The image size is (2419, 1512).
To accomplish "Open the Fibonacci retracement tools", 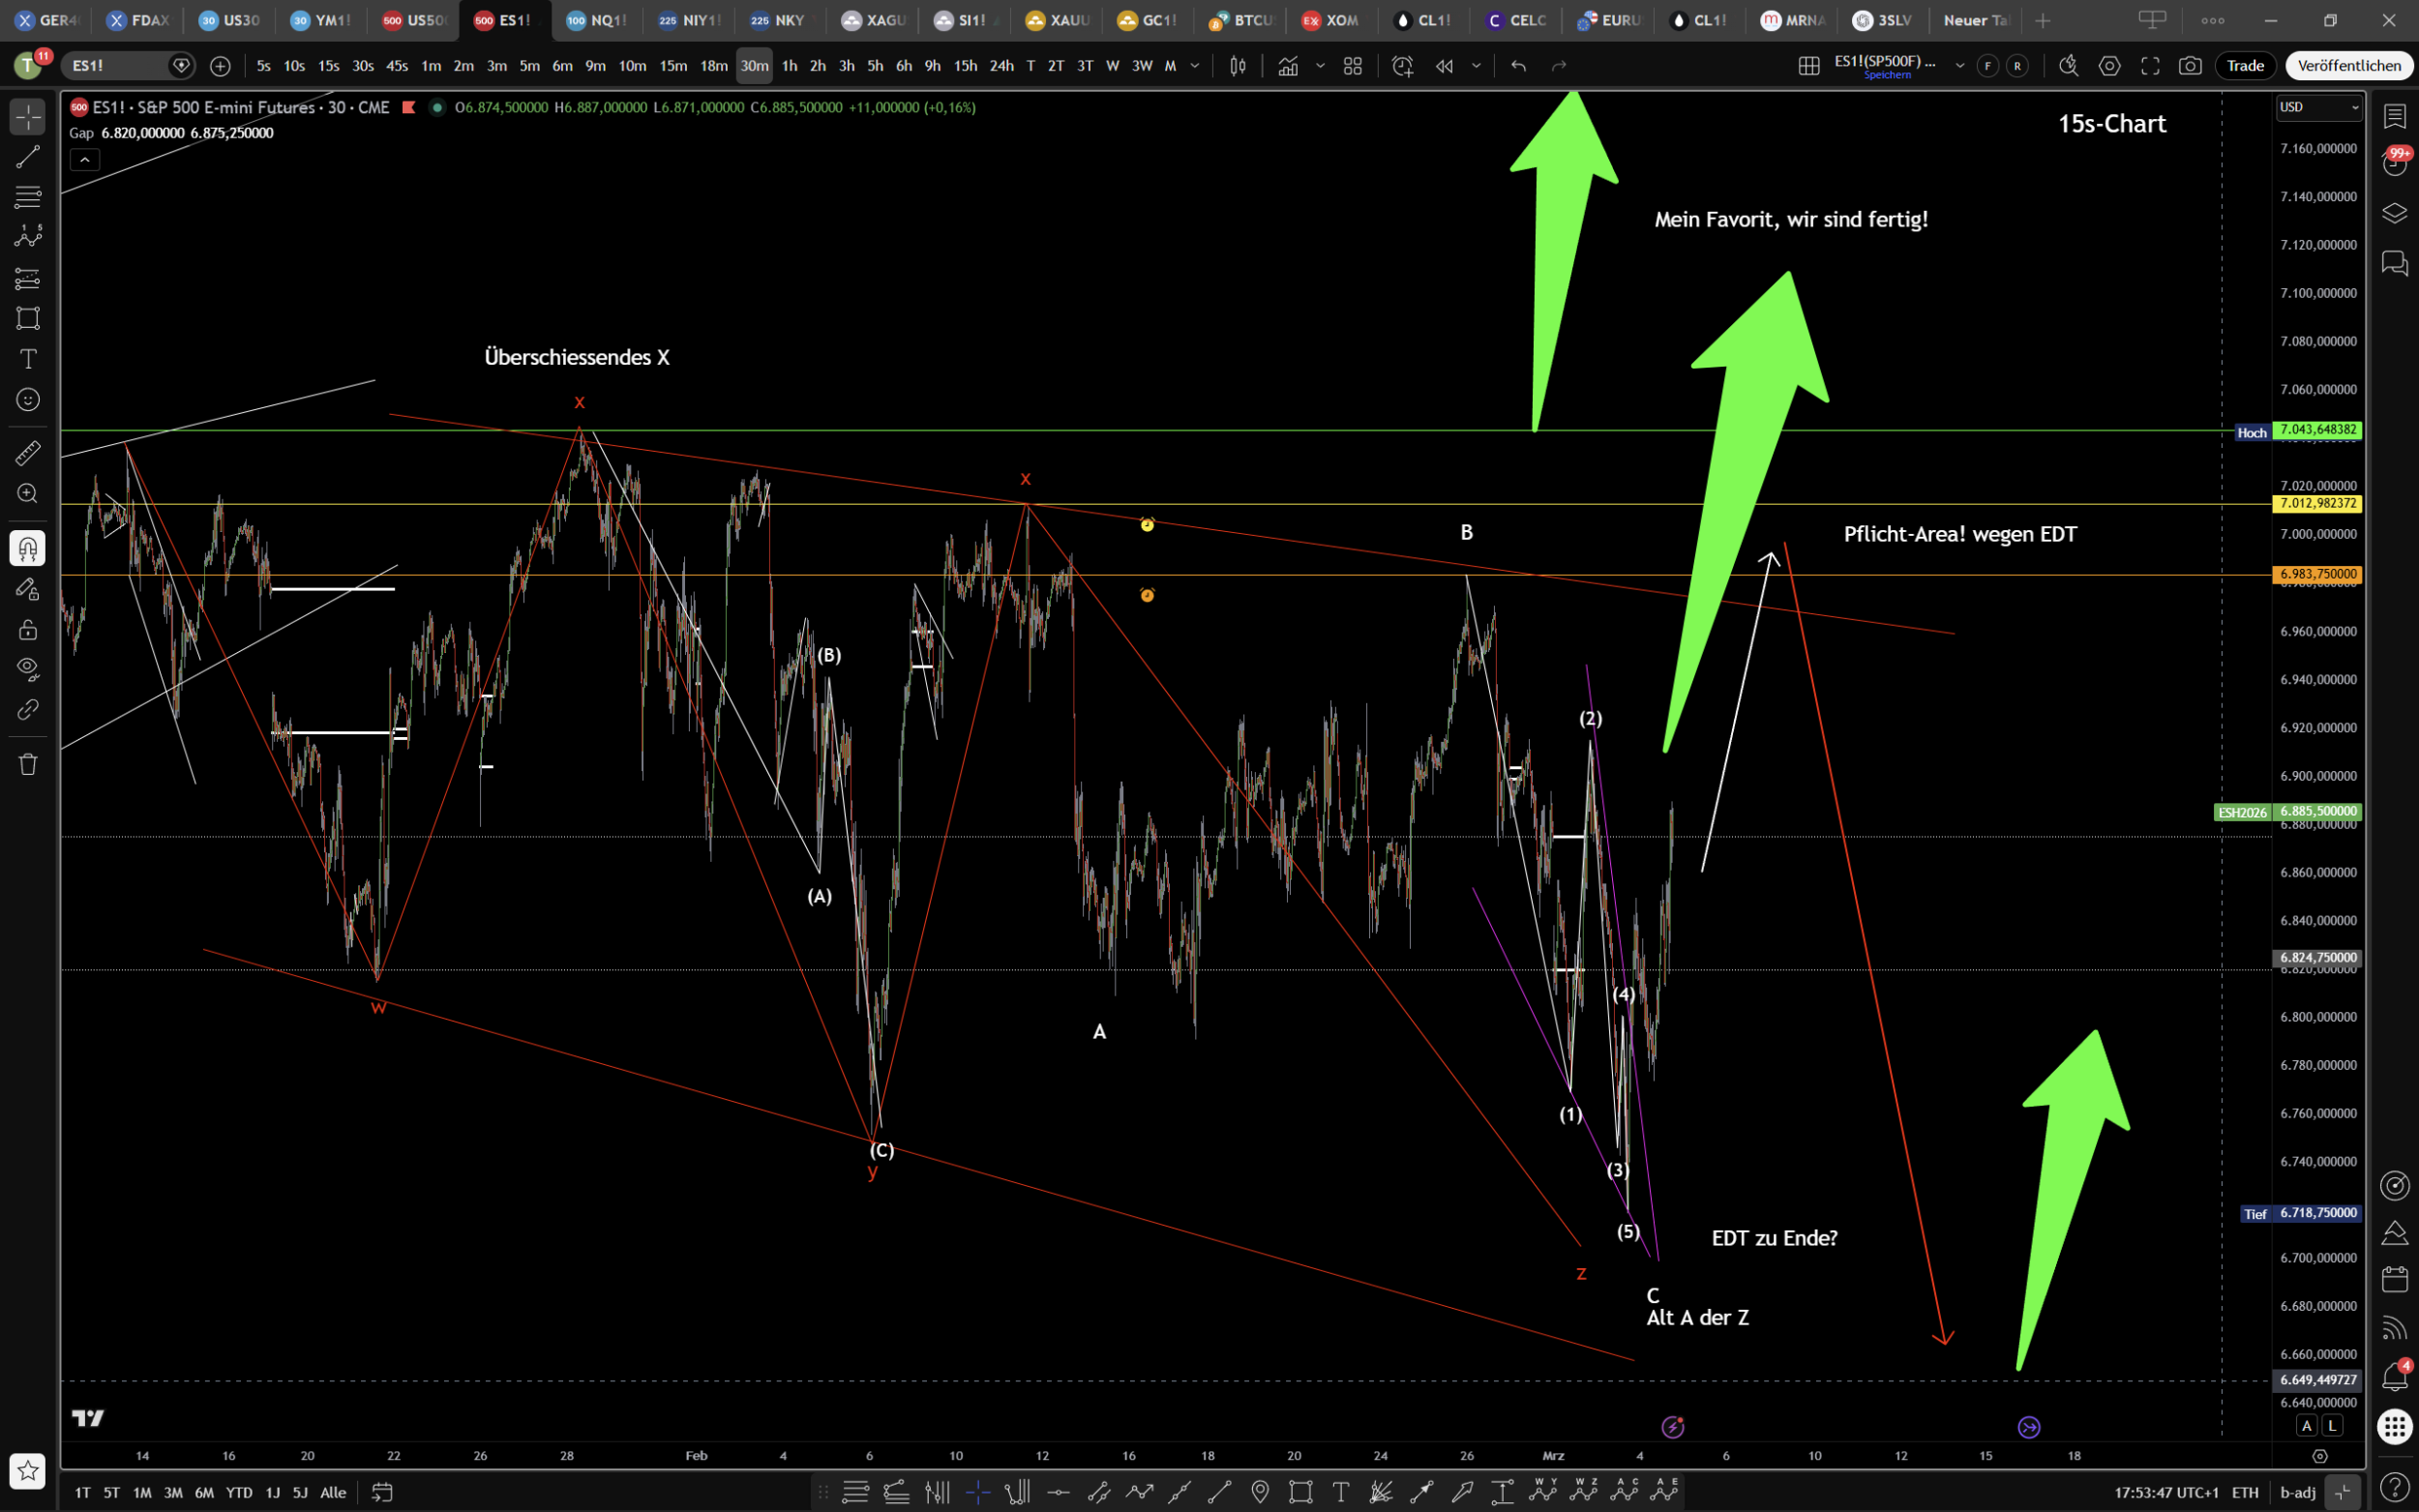I will pyautogui.click(x=28, y=196).
